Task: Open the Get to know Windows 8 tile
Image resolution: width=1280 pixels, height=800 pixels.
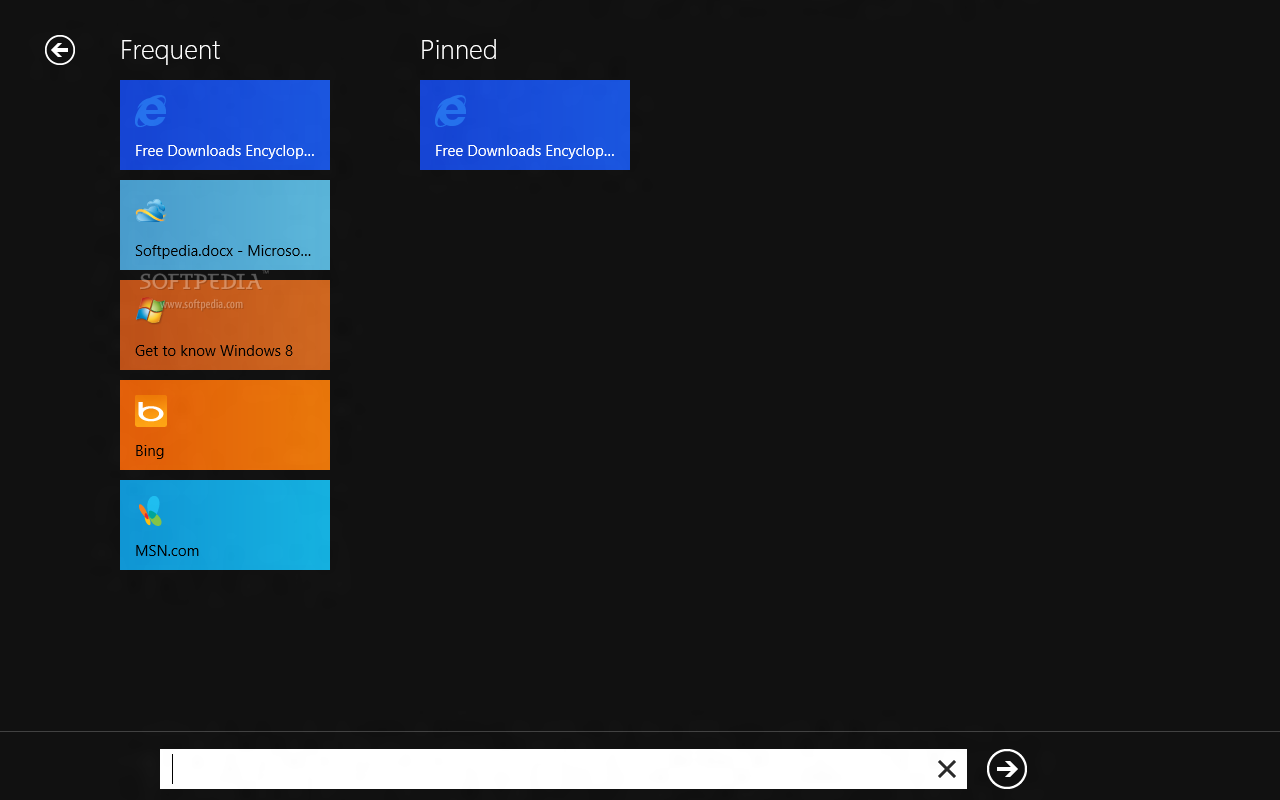Action: click(225, 325)
